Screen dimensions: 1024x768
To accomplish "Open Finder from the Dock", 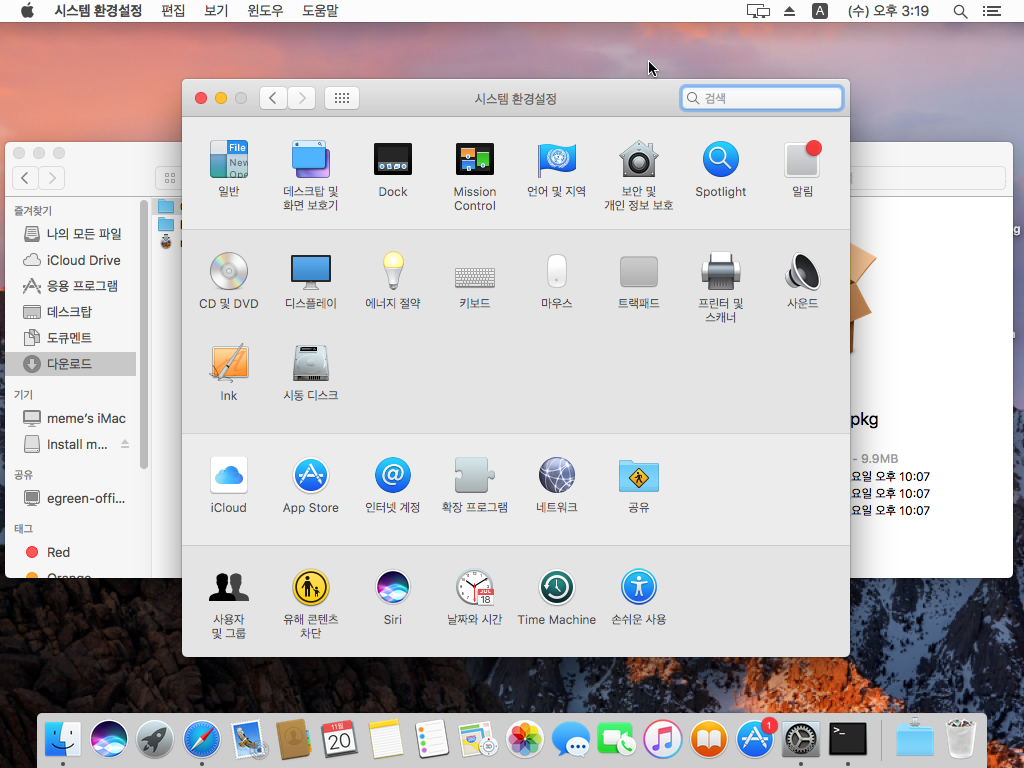I will click(x=63, y=739).
